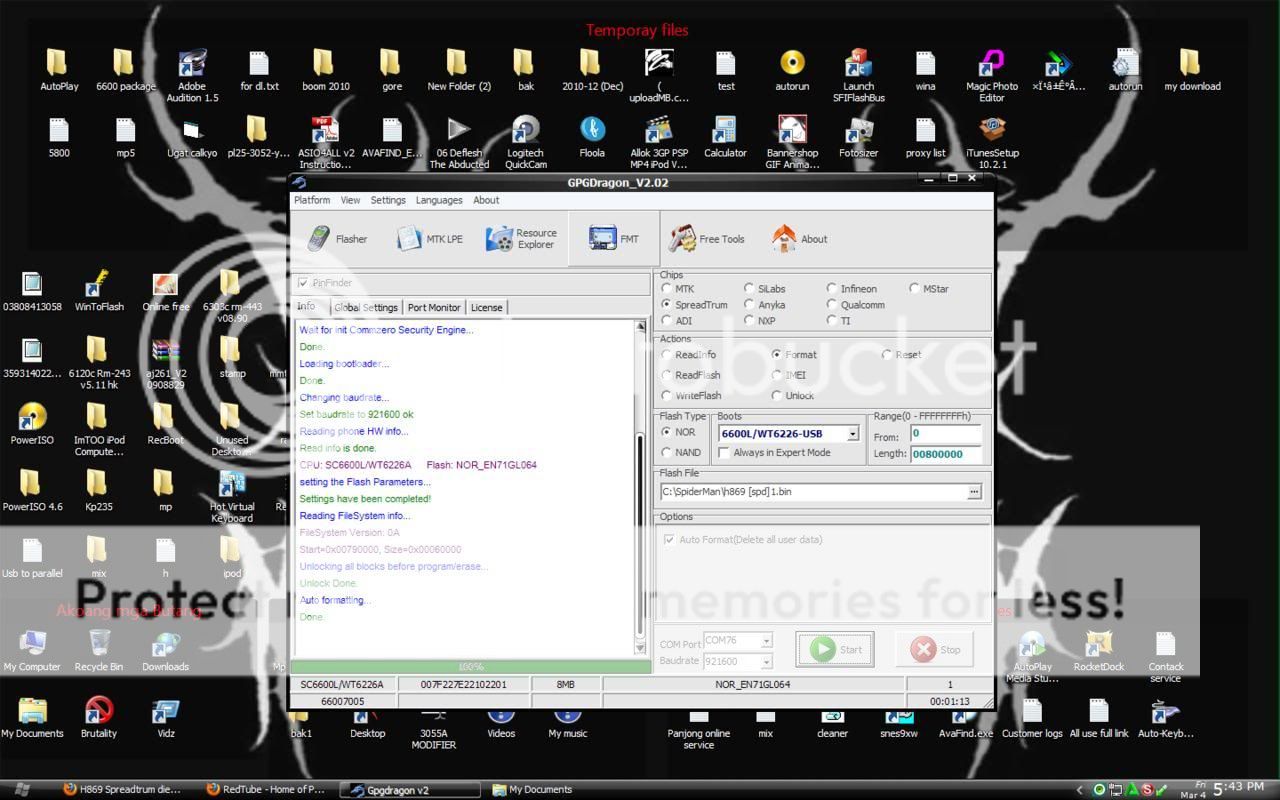Viewport: 1280px width, 800px height.
Task: Open the View menu
Action: click(350, 200)
